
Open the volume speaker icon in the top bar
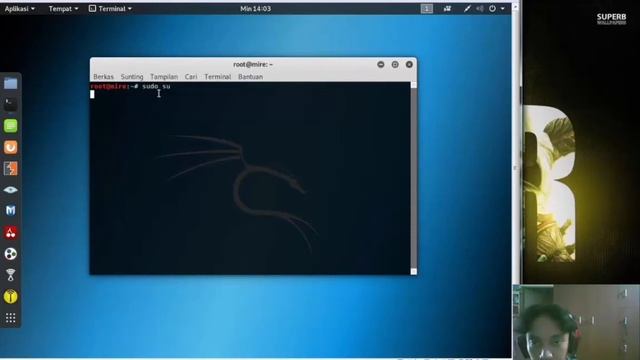[480, 9]
